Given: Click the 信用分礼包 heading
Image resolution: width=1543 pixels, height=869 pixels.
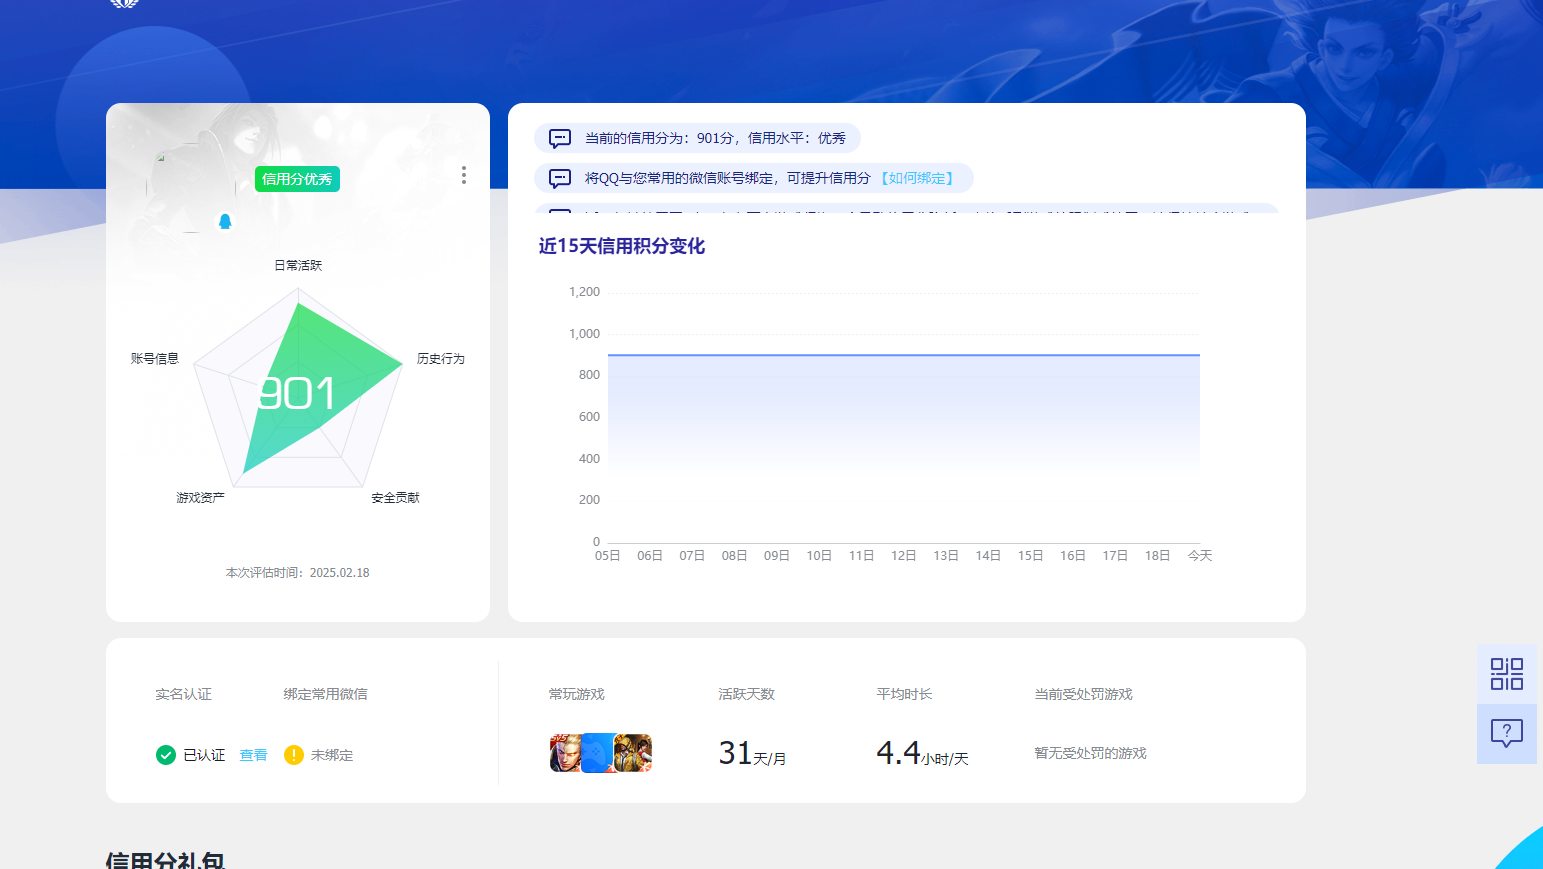Looking at the screenshot, I should pos(165,860).
